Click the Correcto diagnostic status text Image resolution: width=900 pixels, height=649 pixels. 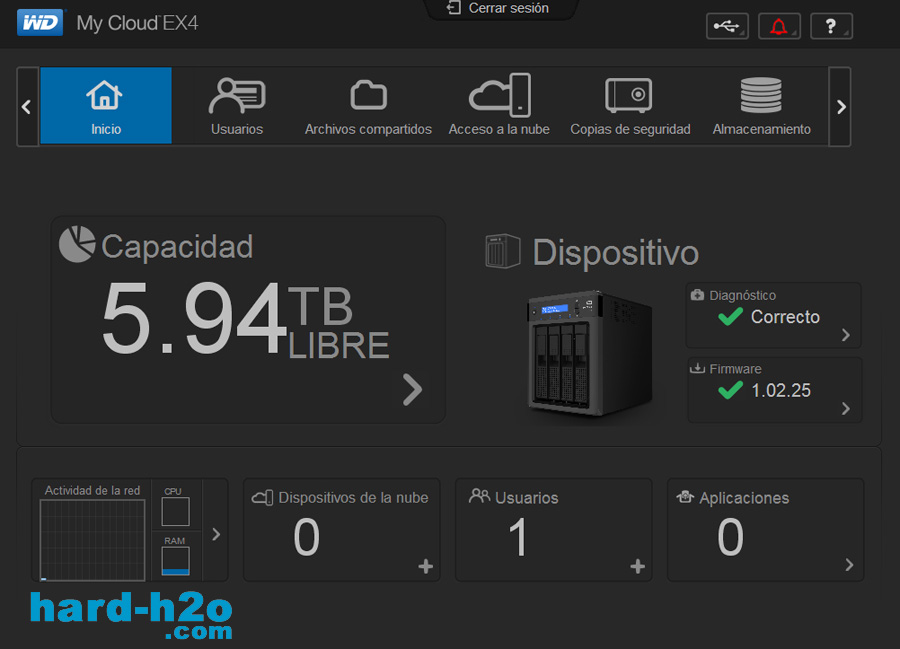pos(785,317)
